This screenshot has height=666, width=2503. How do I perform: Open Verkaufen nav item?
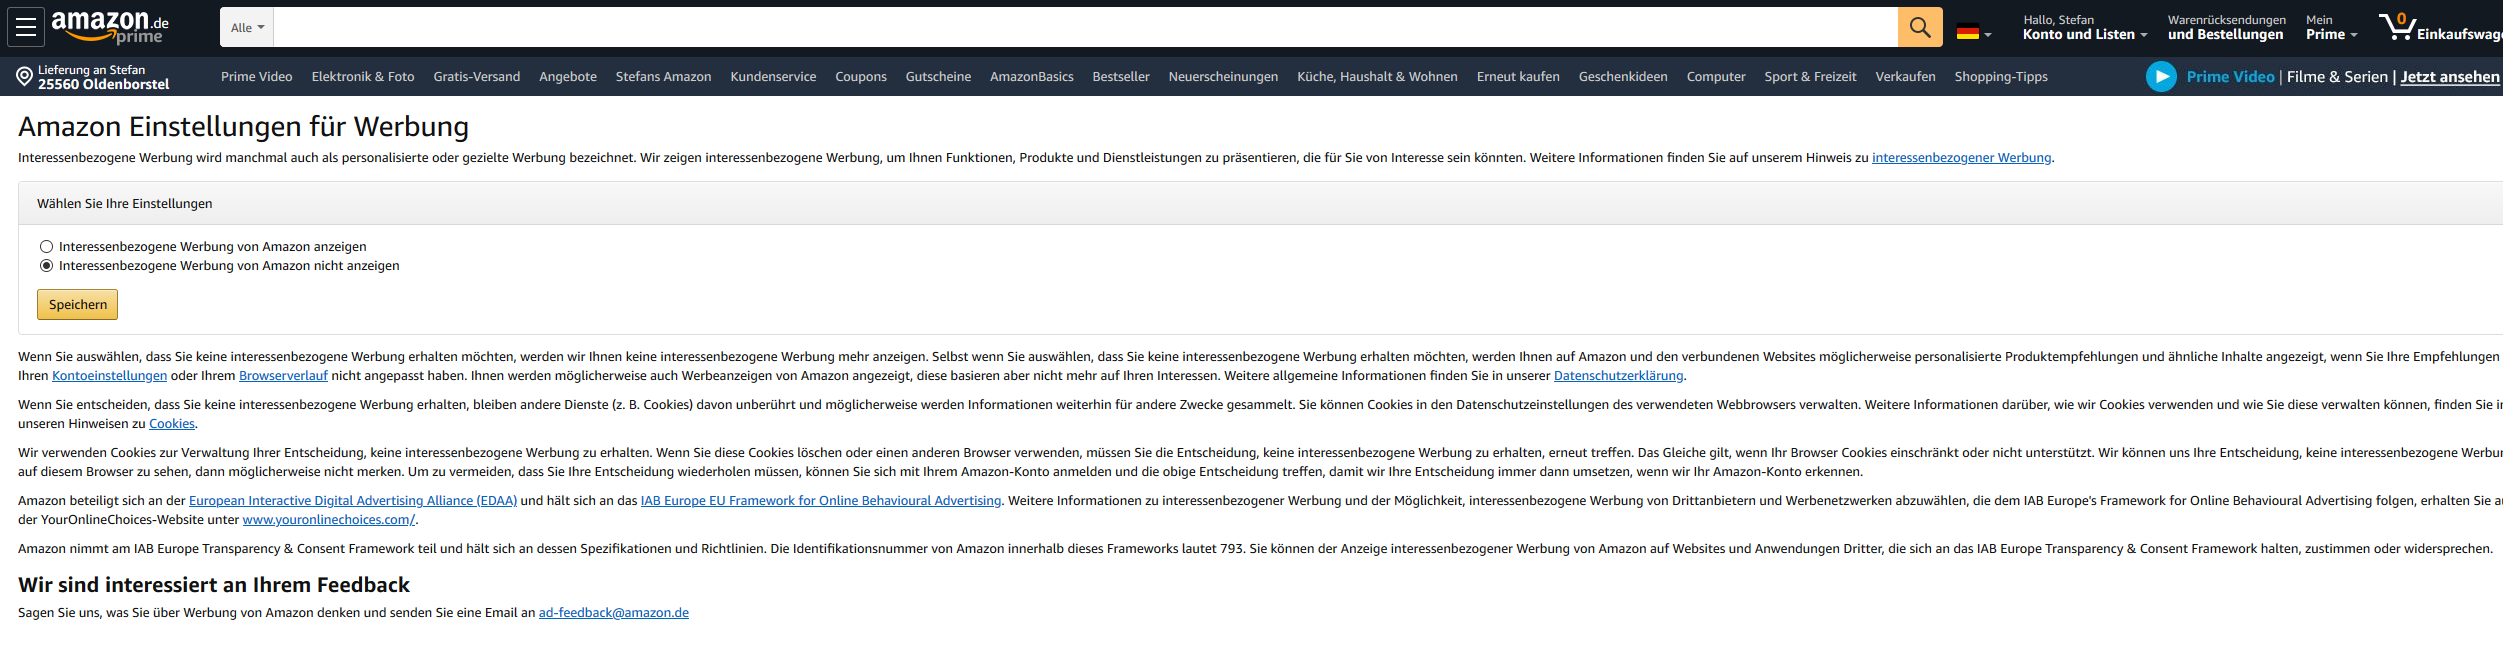[1905, 76]
